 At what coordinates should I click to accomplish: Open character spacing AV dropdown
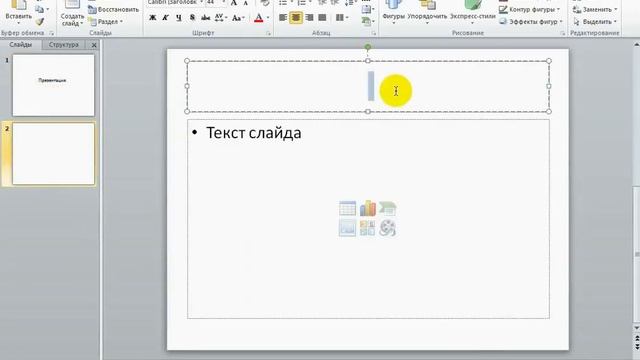click(220, 18)
